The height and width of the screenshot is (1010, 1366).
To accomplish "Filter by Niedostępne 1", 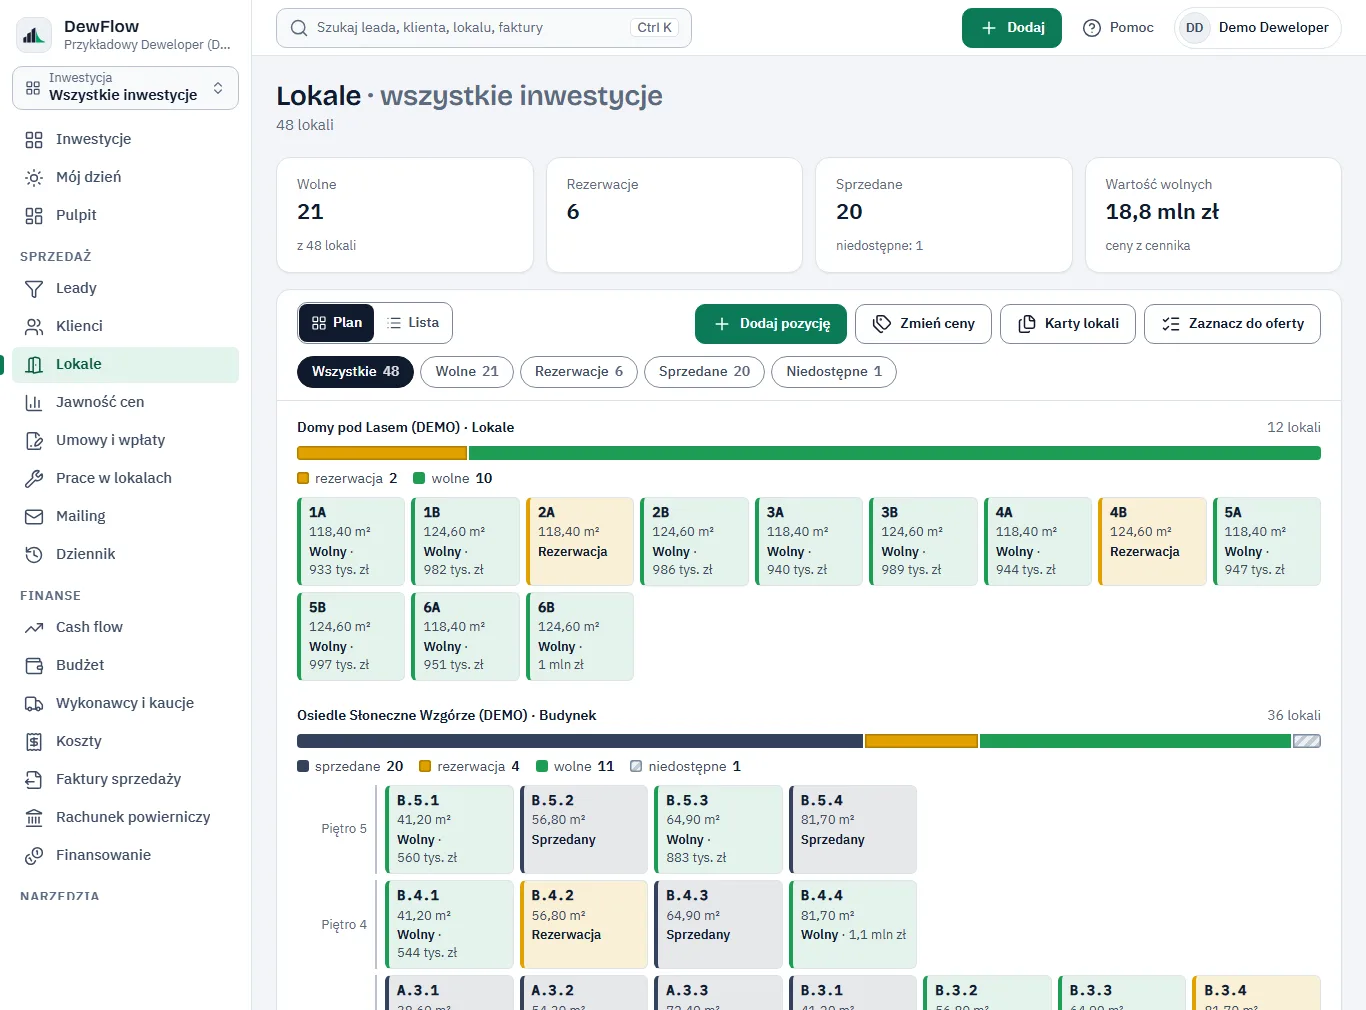I will click(834, 372).
